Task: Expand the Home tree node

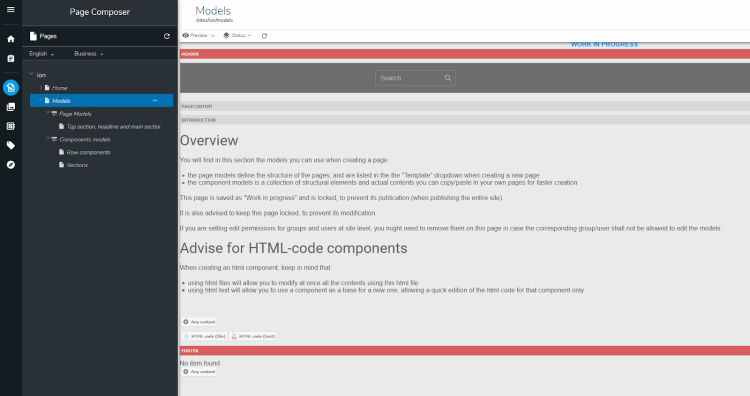Action: pyautogui.click(x=41, y=88)
